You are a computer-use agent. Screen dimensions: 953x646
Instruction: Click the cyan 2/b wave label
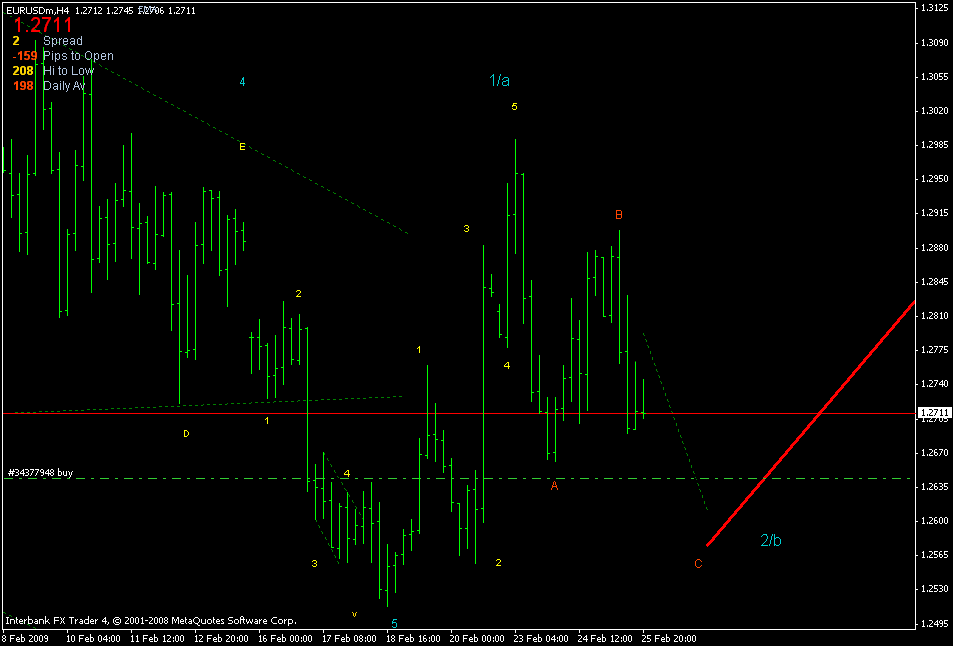pos(771,538)
